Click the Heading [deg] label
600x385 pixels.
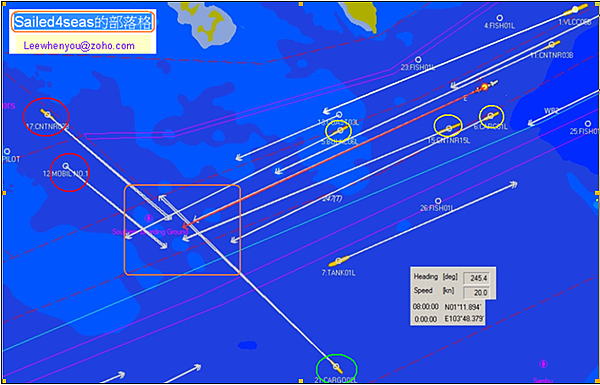436,277
